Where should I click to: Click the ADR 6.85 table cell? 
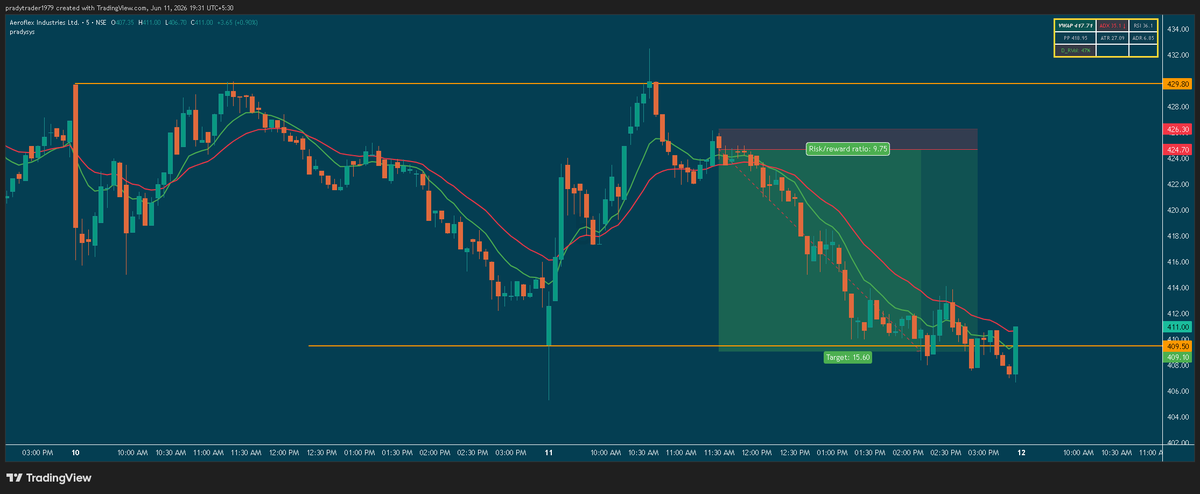[1143, 38]
